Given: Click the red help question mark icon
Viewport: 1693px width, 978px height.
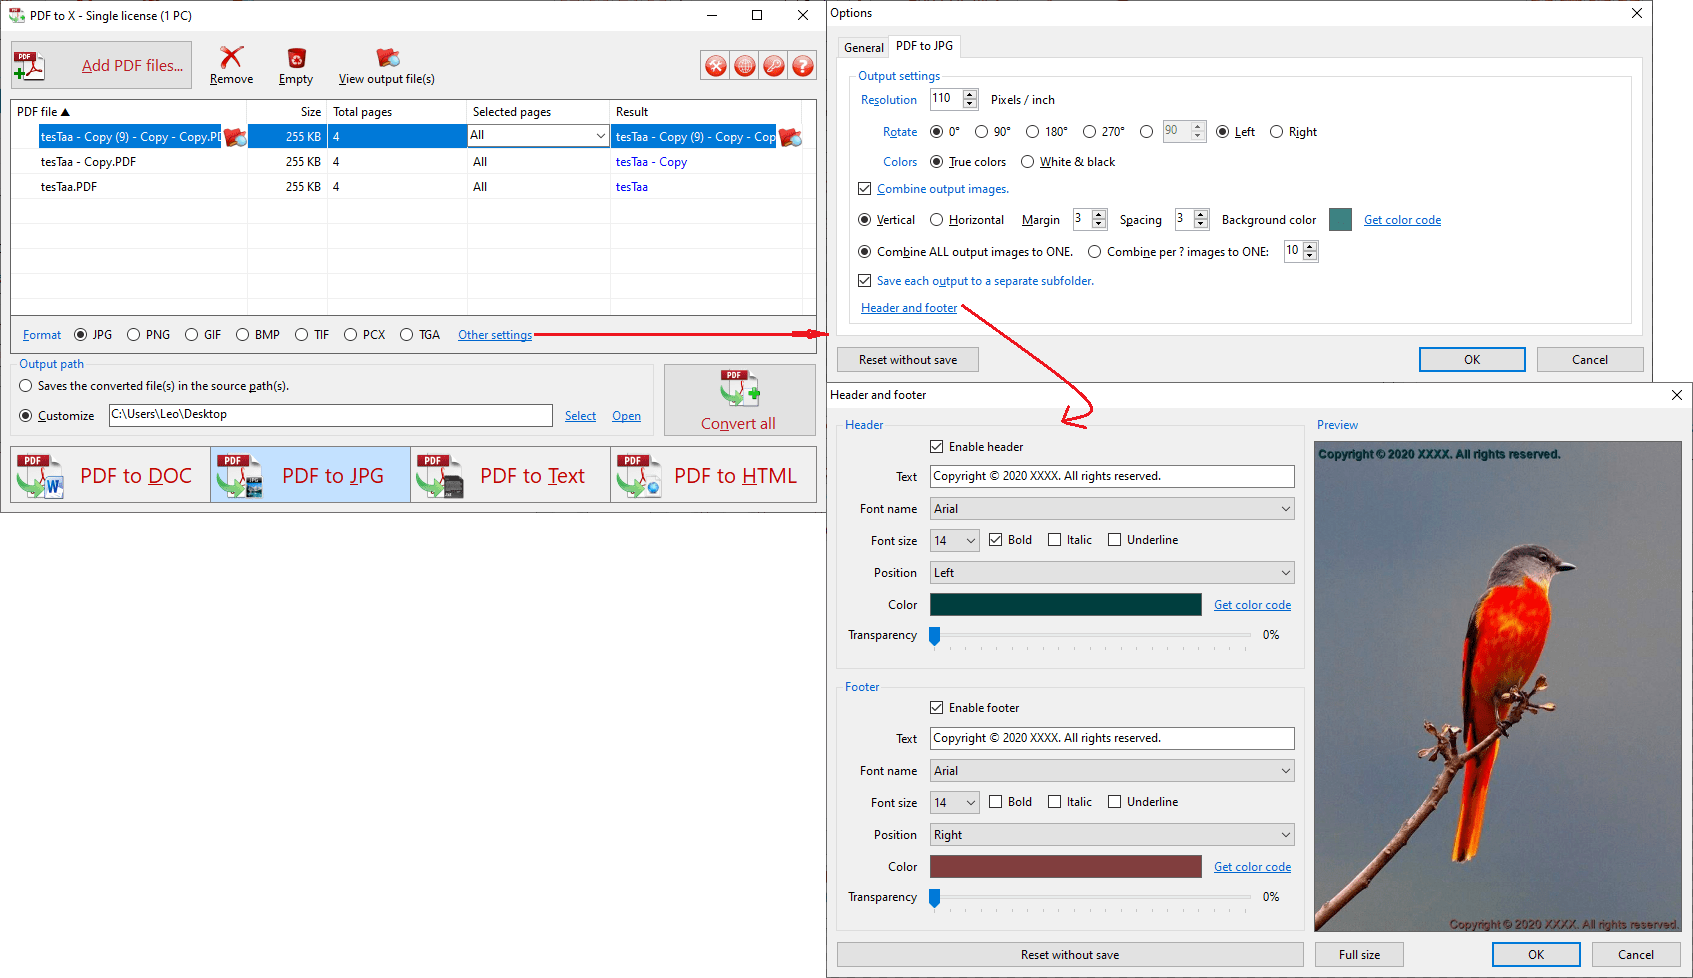Looking at the screenshot, I should [x=802, y=66].
